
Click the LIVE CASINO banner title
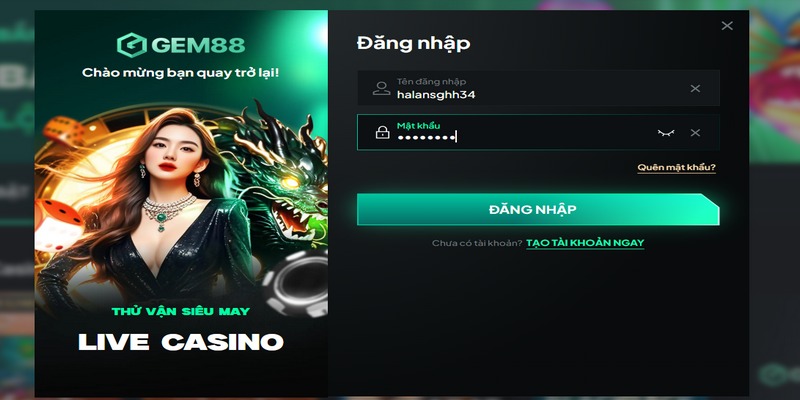181,342
